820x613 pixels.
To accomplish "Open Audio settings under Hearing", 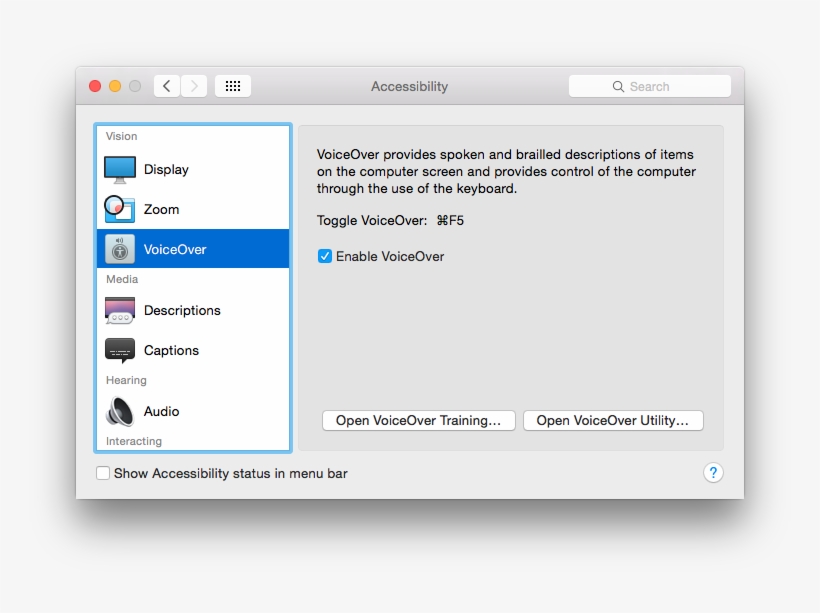I will [x=161, y=411].
